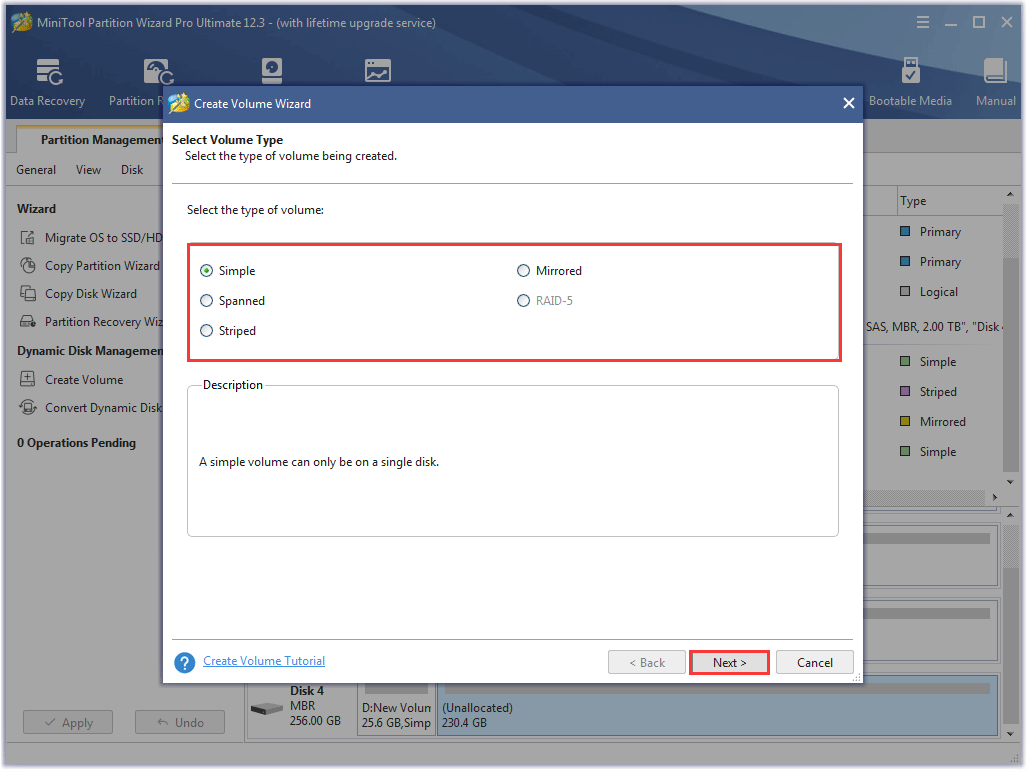Pick the Mirrored volume type
The image size is (1029, 772).
click(523, 270)
